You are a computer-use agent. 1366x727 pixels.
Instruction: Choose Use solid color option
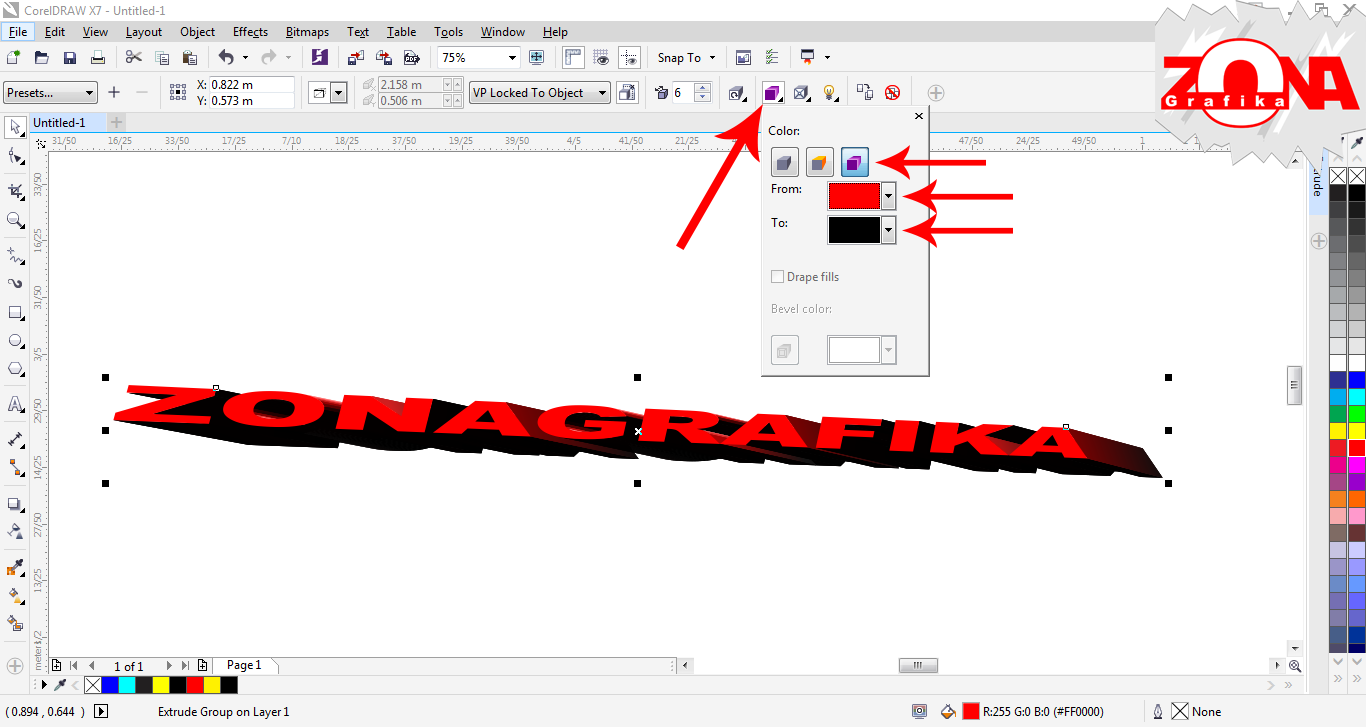coord(820,162)
